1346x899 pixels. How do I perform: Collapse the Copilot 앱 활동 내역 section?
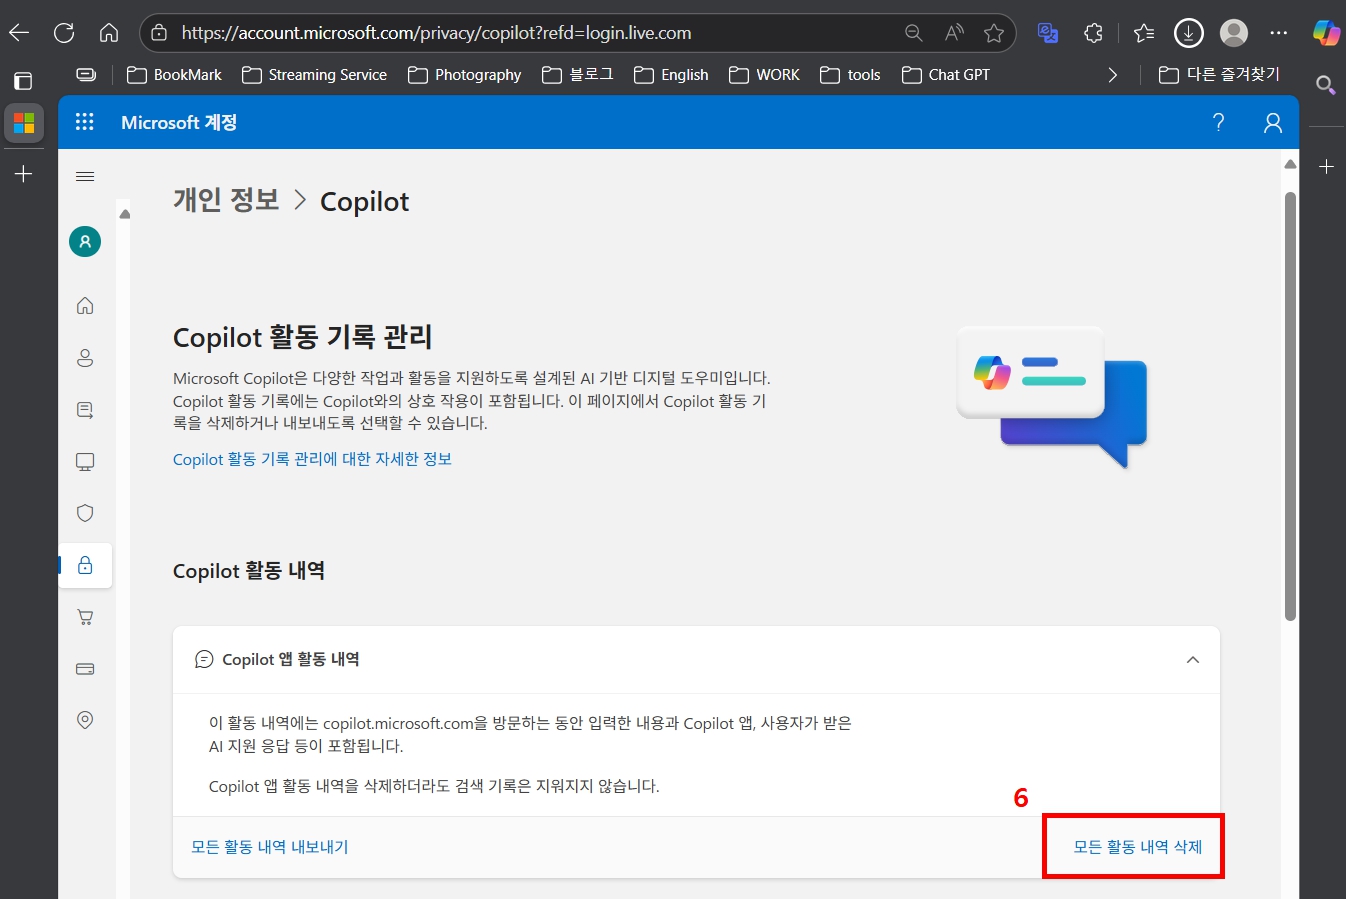pyautogui.click(x=1193, y=660)
